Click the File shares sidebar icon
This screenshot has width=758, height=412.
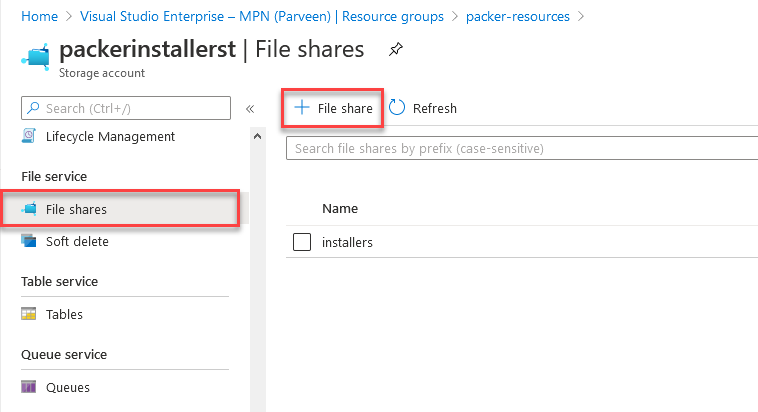29,210
